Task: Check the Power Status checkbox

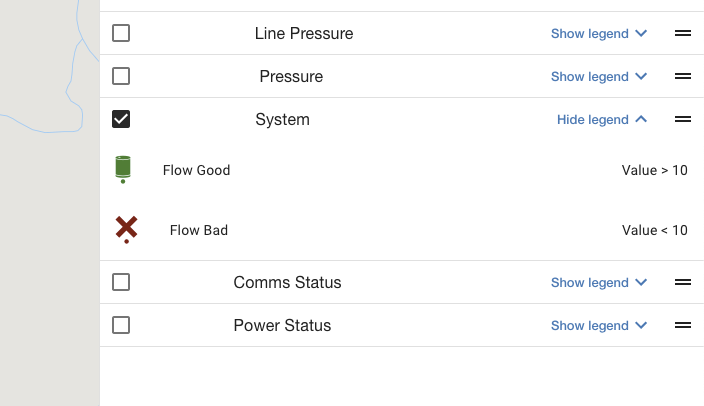Action: 121,325
